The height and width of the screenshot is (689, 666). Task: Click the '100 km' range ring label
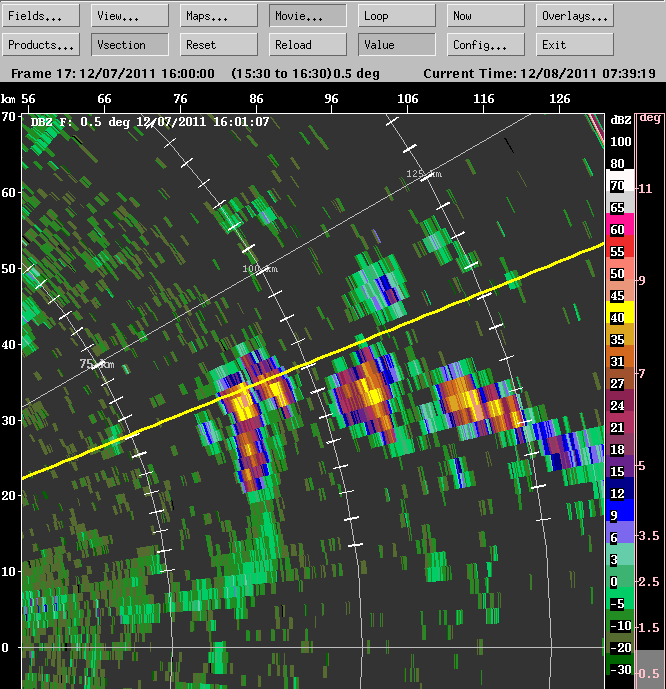tap(260, 268)
